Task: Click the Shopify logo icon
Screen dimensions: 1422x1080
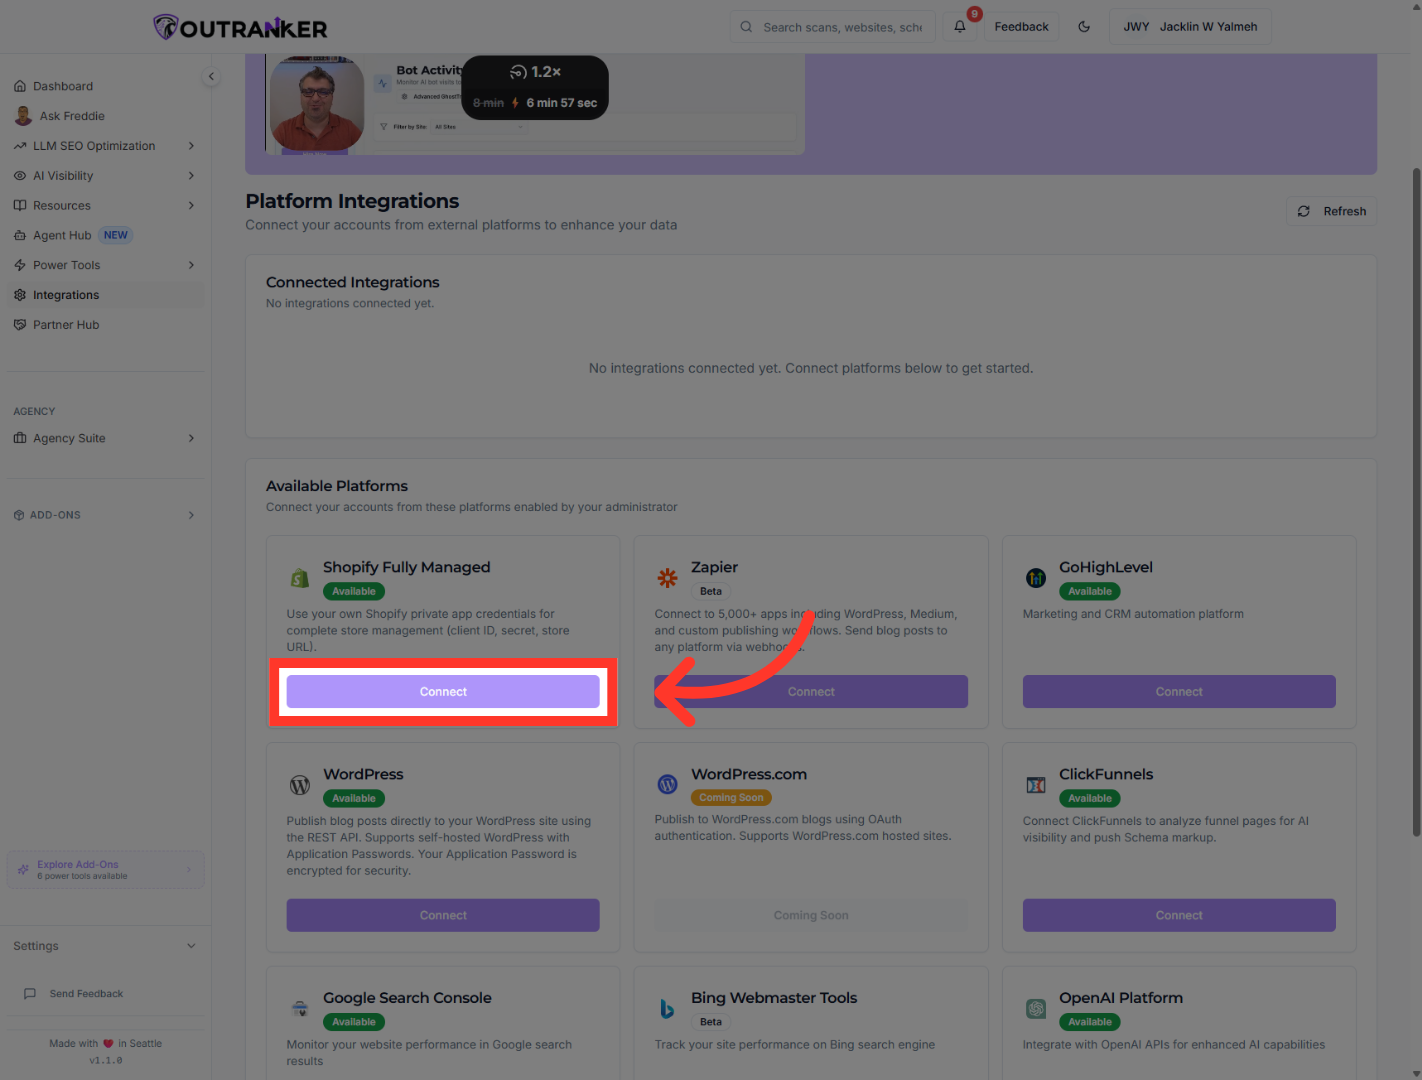Action: tap(300, 578)
